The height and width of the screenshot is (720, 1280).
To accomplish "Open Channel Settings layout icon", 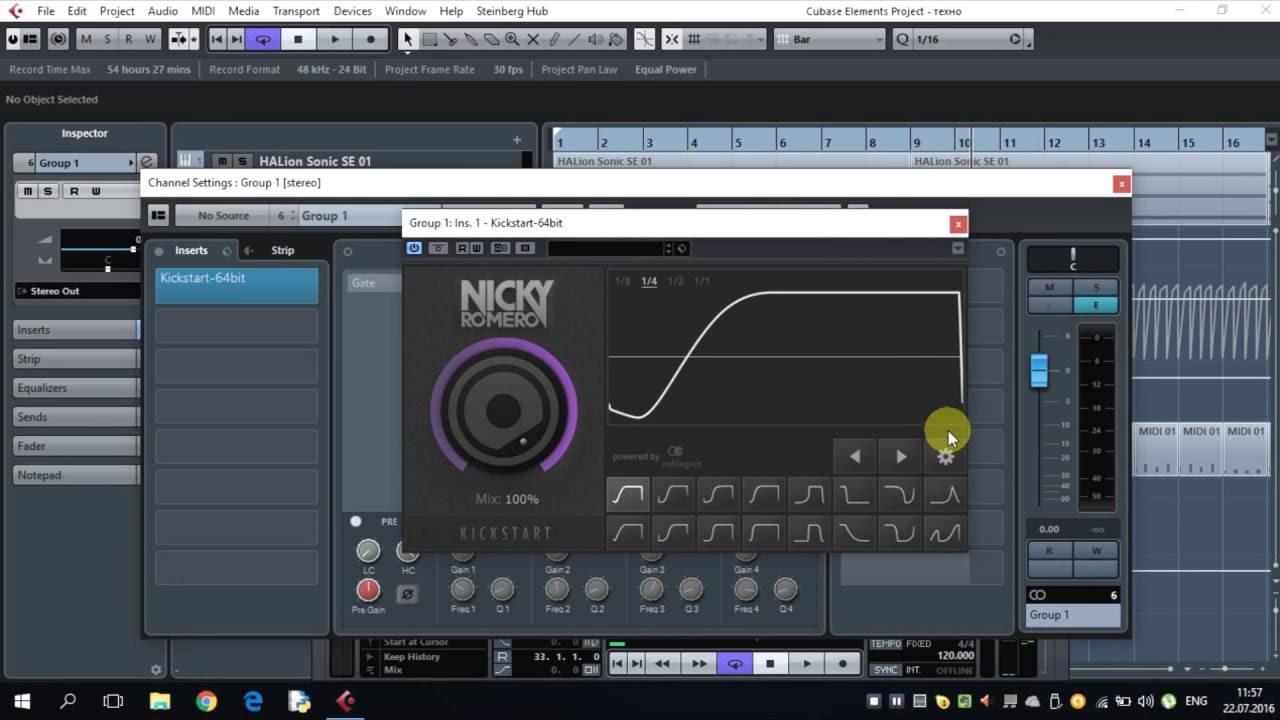I will (x=158, y=215).
